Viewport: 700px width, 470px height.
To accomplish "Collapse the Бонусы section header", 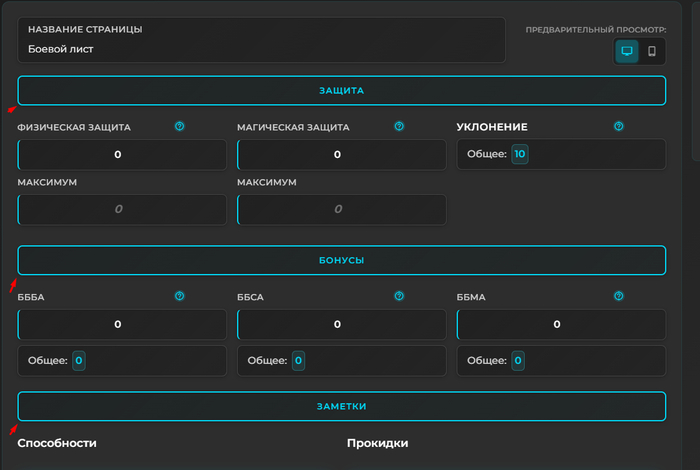I will point(341,260).
